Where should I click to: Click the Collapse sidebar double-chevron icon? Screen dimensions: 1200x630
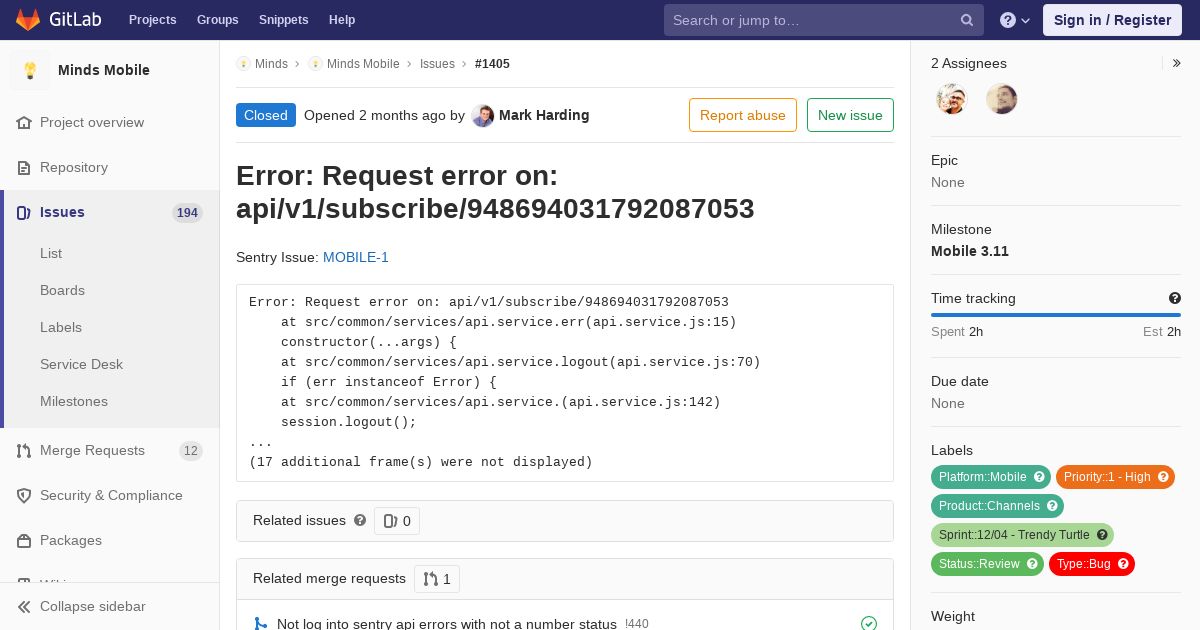coord(24,606)
